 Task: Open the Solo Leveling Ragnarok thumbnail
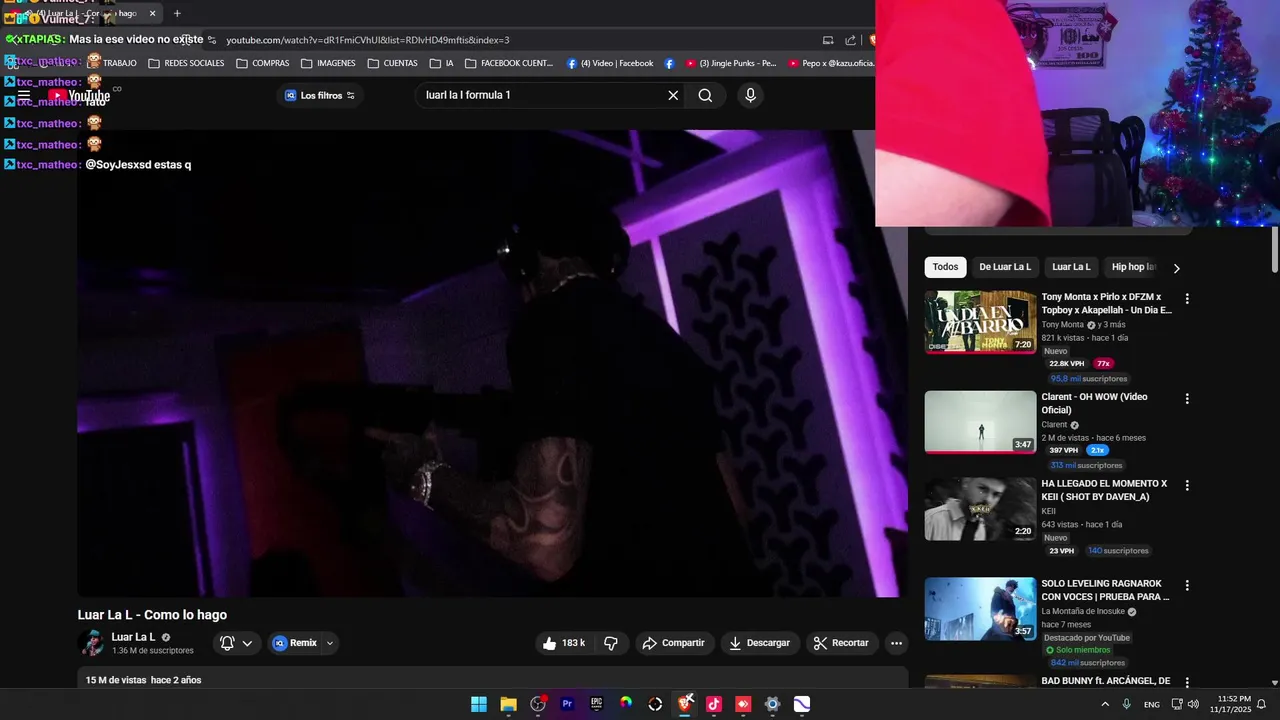(980, 609)
